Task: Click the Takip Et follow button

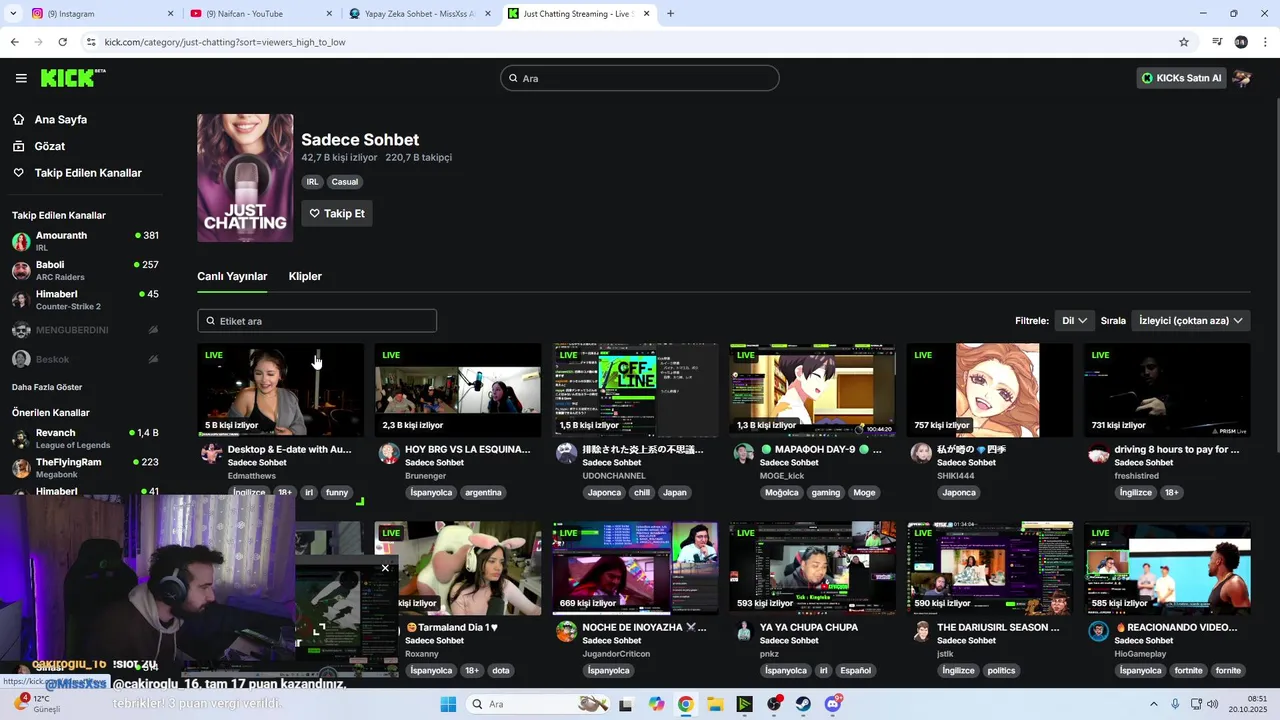Action: [337, 213]
